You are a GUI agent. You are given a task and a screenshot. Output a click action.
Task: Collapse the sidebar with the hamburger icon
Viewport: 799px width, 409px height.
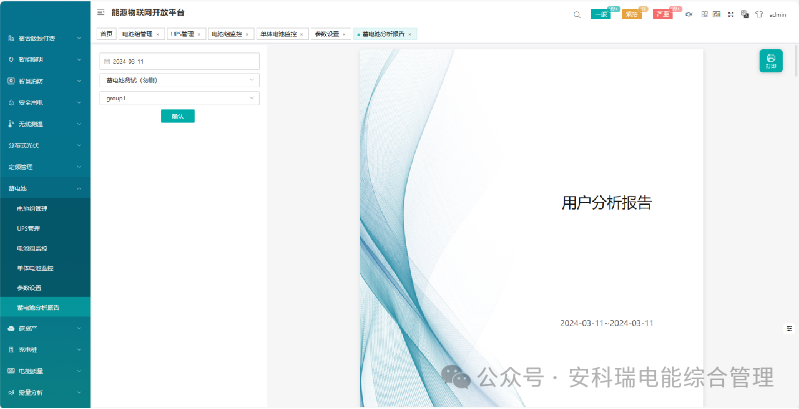point(100,13)
